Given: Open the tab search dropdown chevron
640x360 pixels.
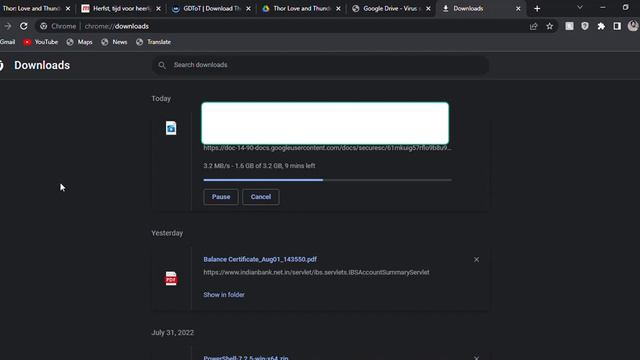Looking at the screenshot, I should pyautogui.click(x=580, y=8).
